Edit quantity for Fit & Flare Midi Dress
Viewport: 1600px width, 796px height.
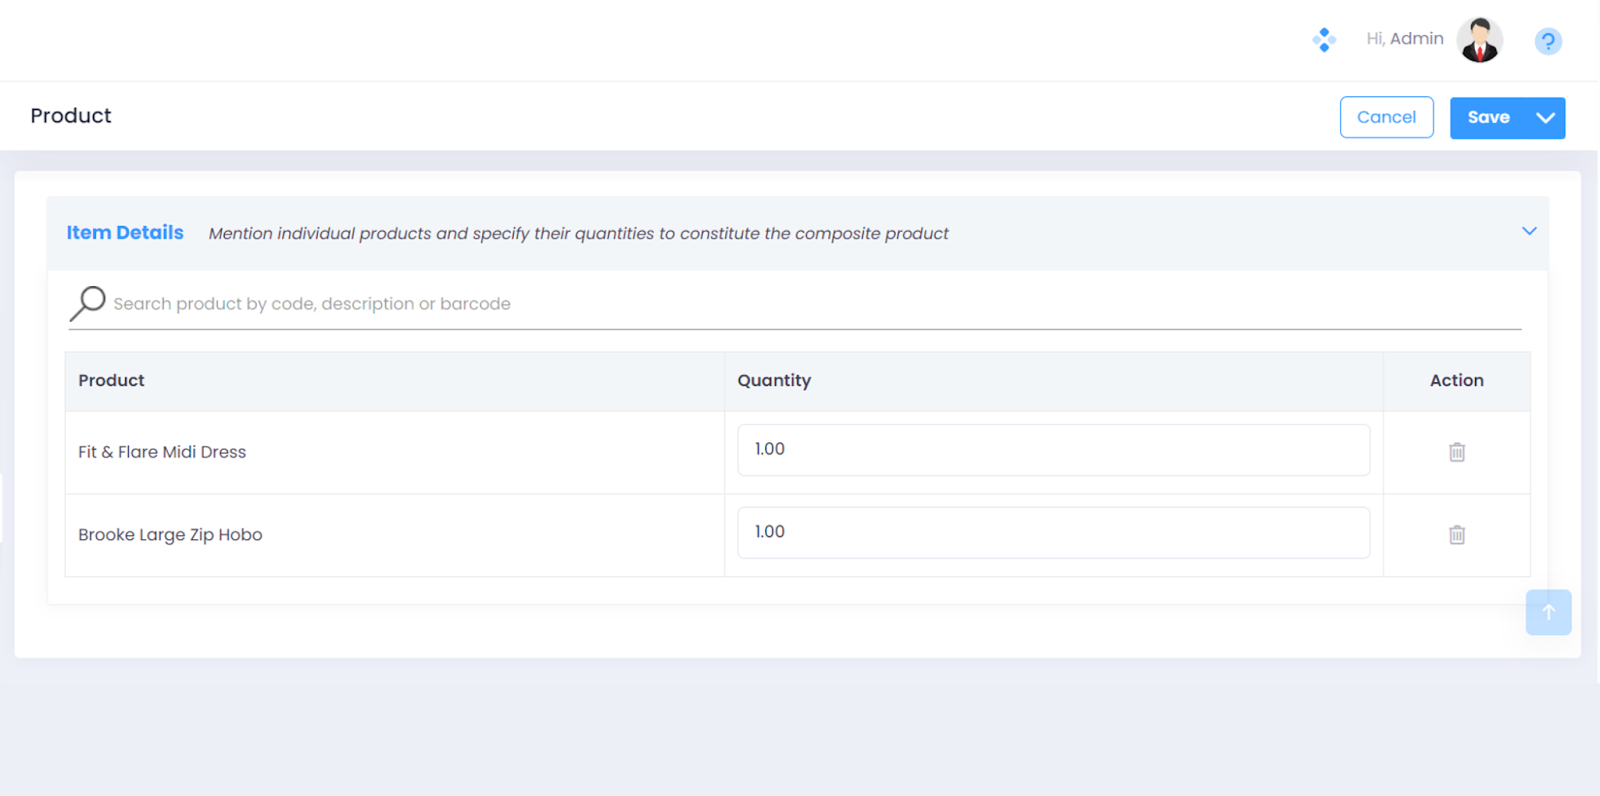tap(1053, 450)
